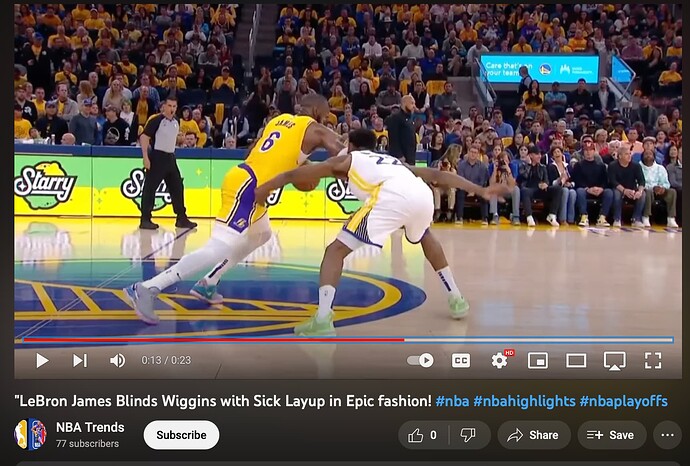This screenshot has height=466, width=690.
Task: Turn on closed captions
Action: pyautogui.click(x=461, y=360)
